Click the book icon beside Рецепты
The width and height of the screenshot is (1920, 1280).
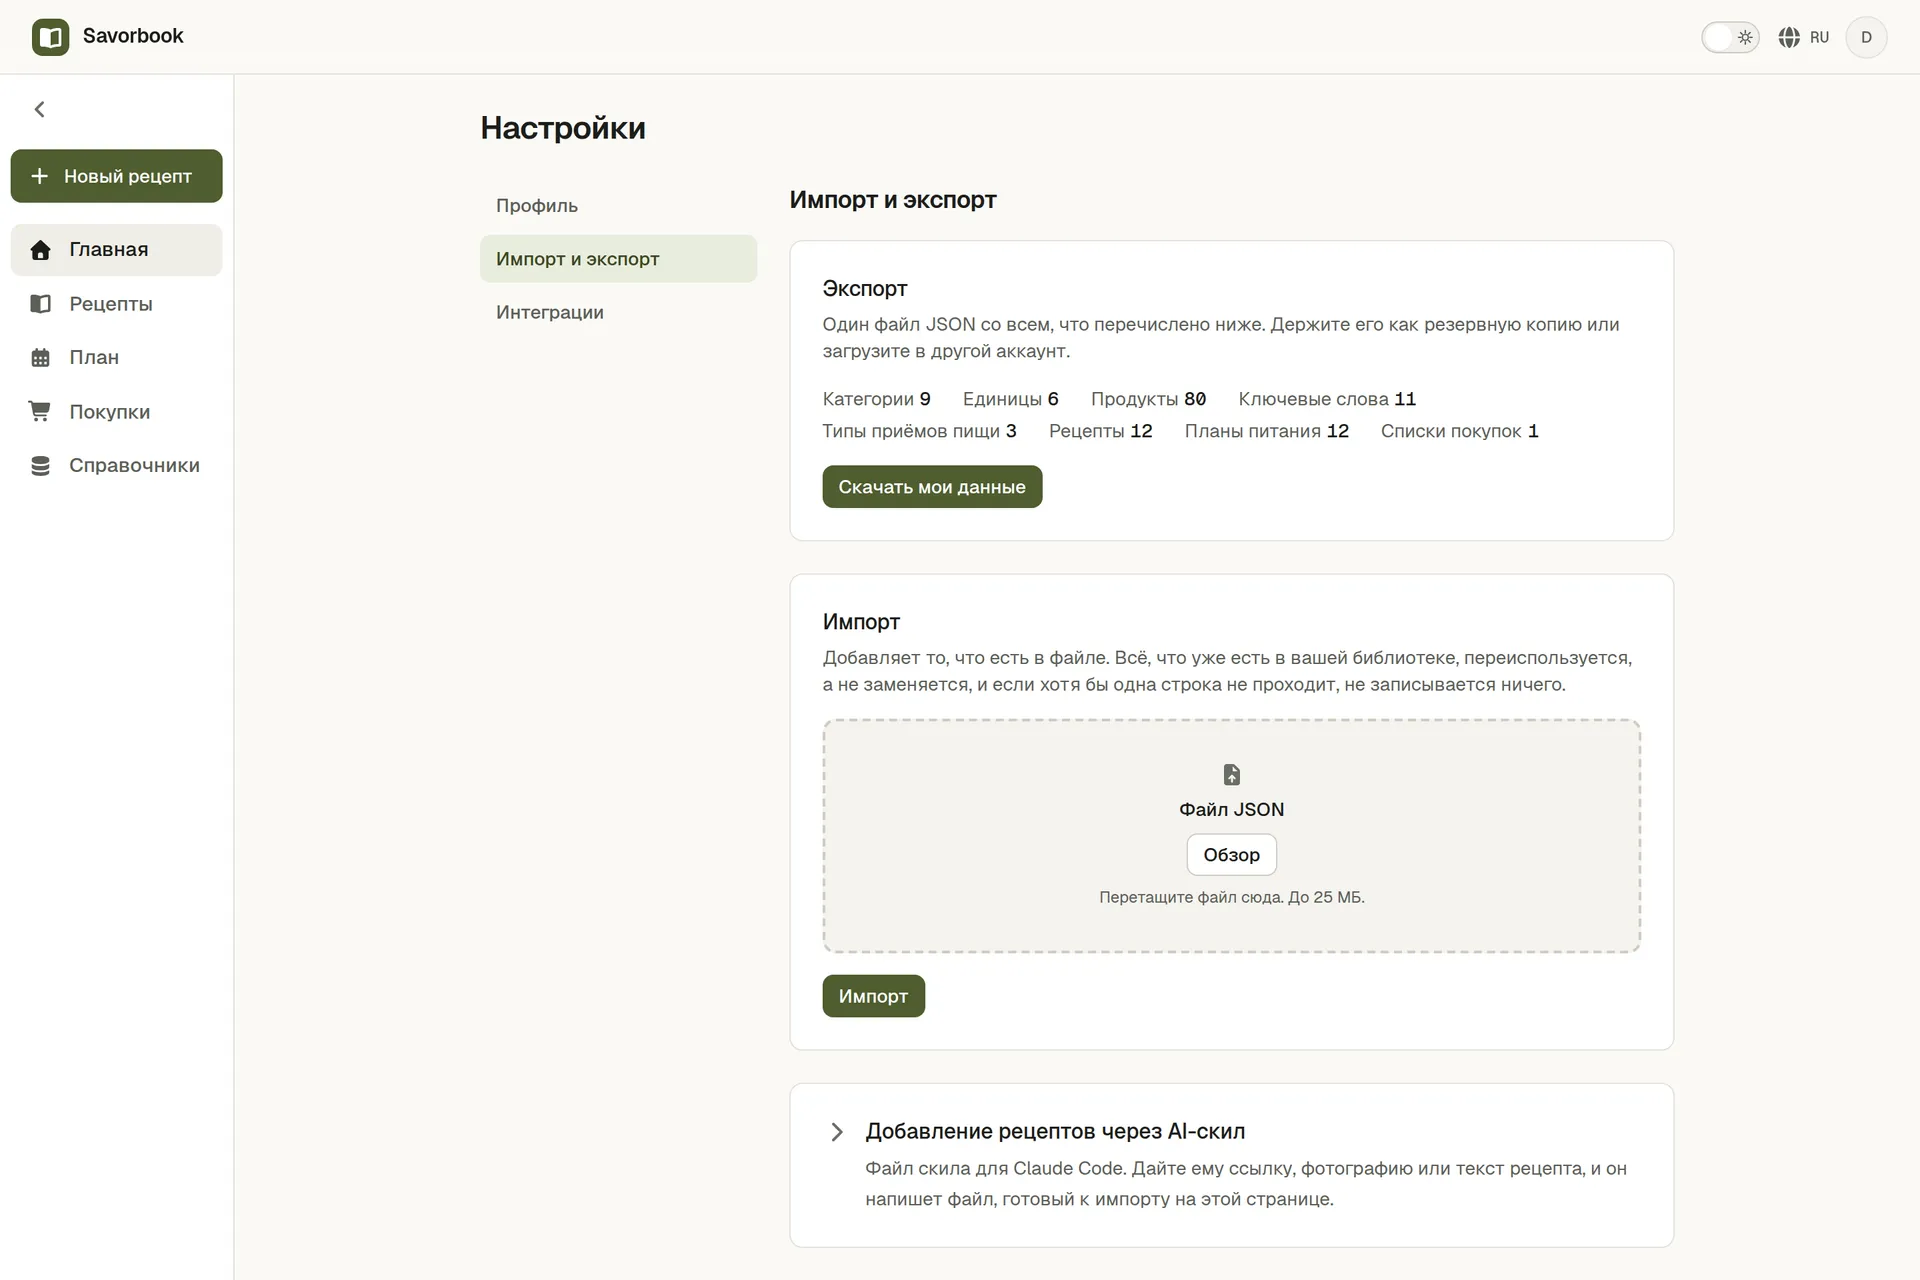(x=40, y=304)
